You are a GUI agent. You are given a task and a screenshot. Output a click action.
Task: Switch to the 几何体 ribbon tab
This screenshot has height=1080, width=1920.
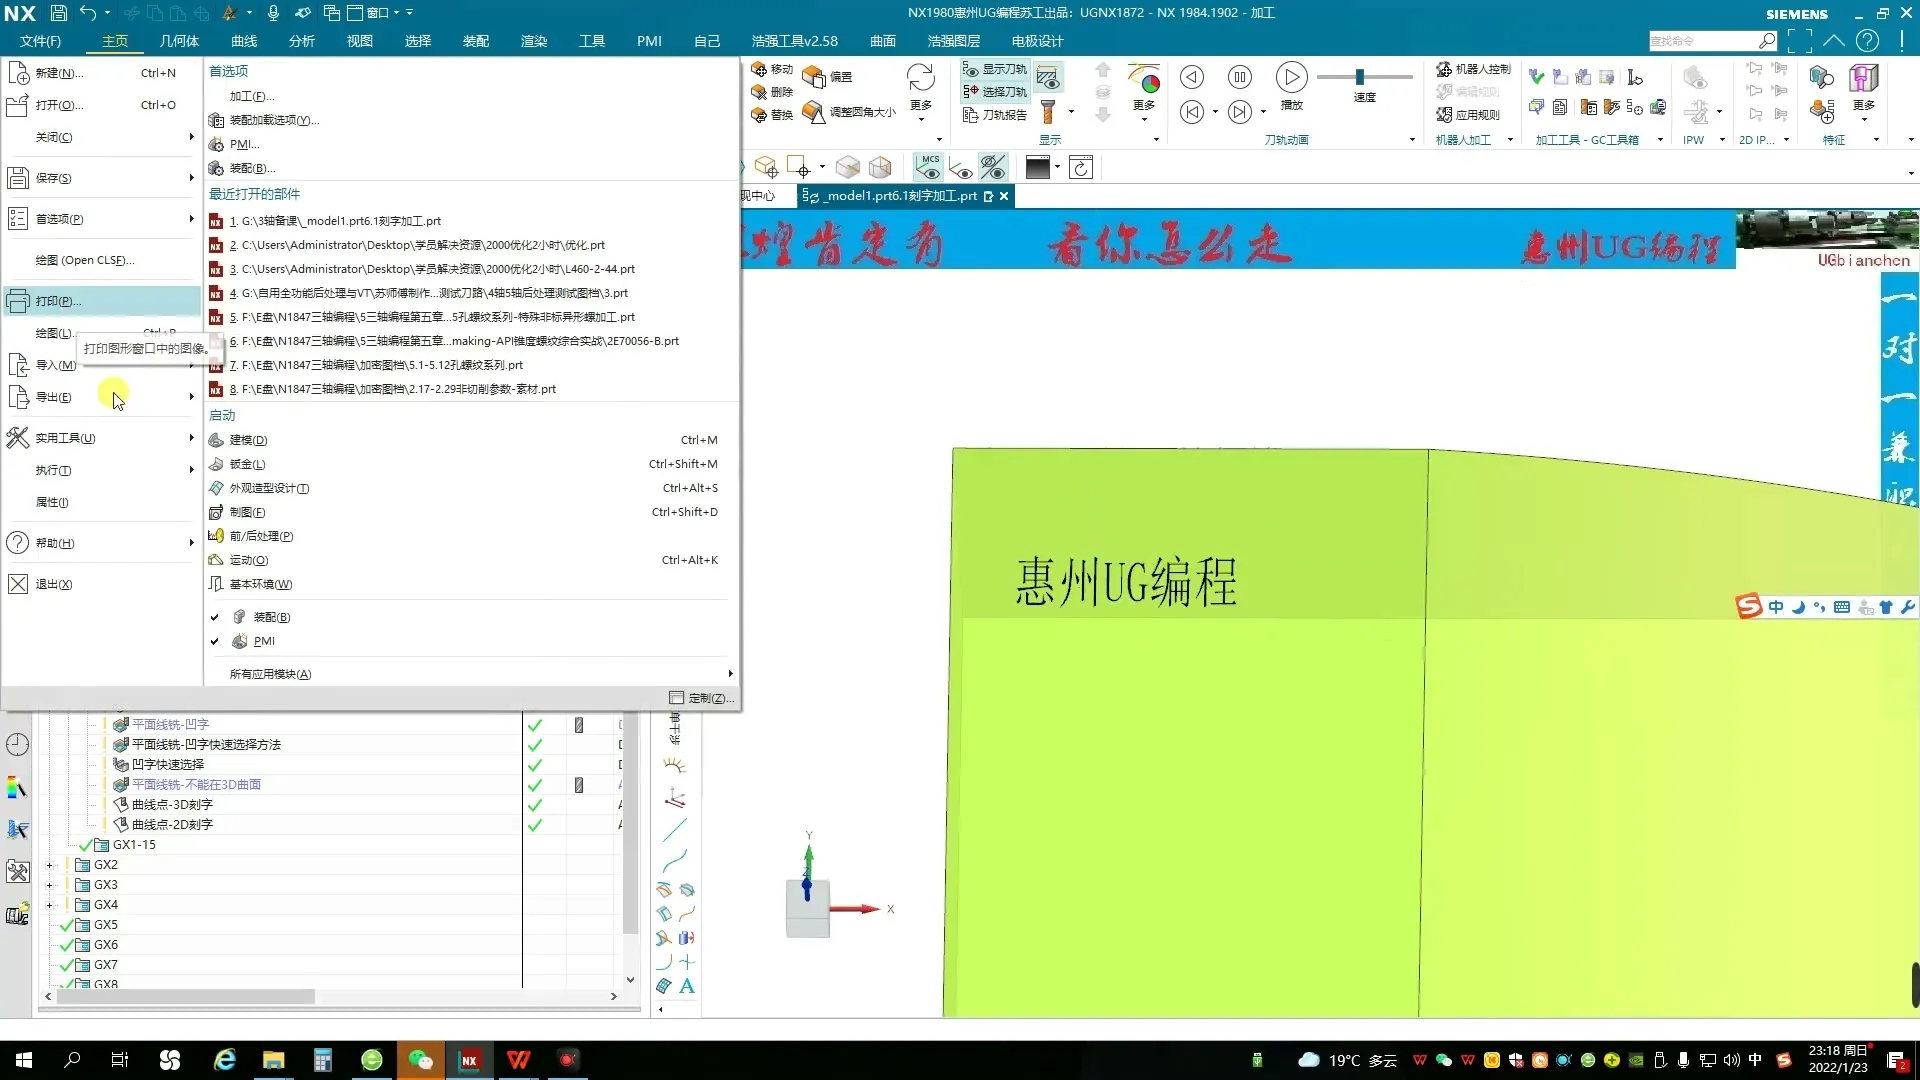(x=178, y=41)
